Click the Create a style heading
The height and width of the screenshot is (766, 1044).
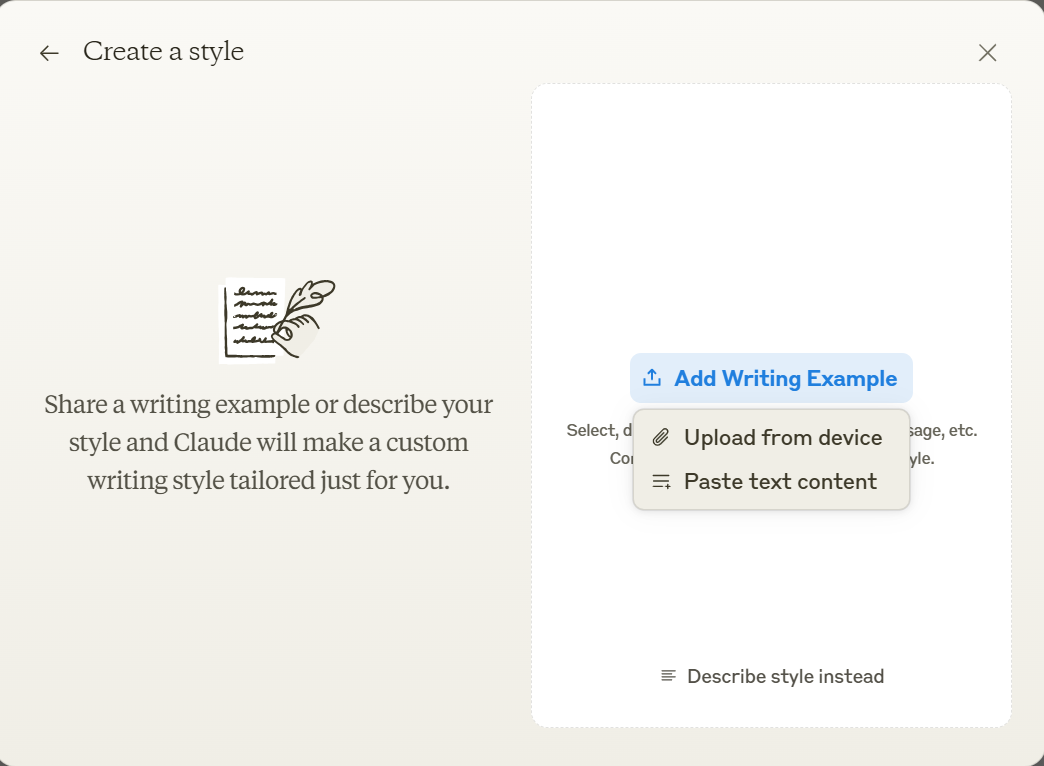pyautogui.click(x=163, y=51)
